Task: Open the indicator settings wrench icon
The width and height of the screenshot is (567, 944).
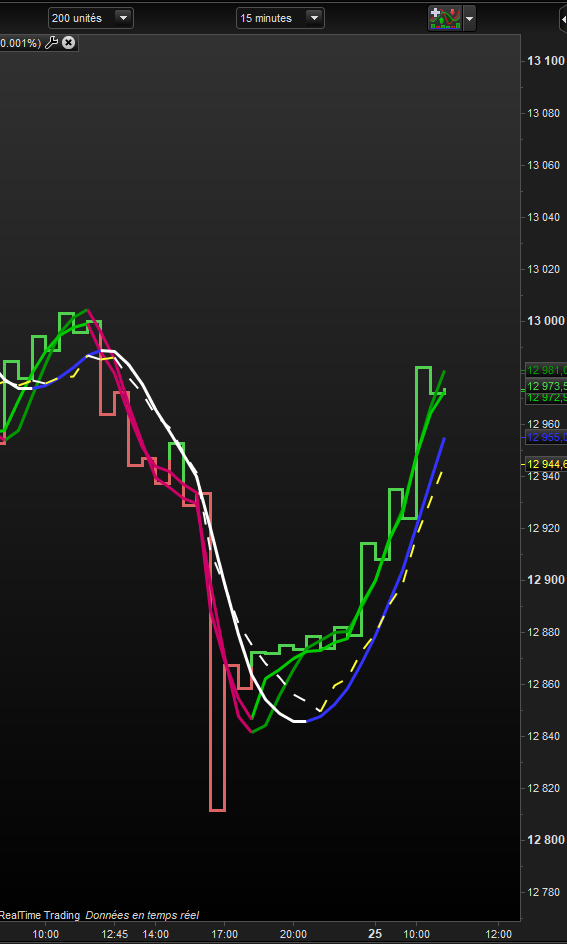Action: point(52,42)
